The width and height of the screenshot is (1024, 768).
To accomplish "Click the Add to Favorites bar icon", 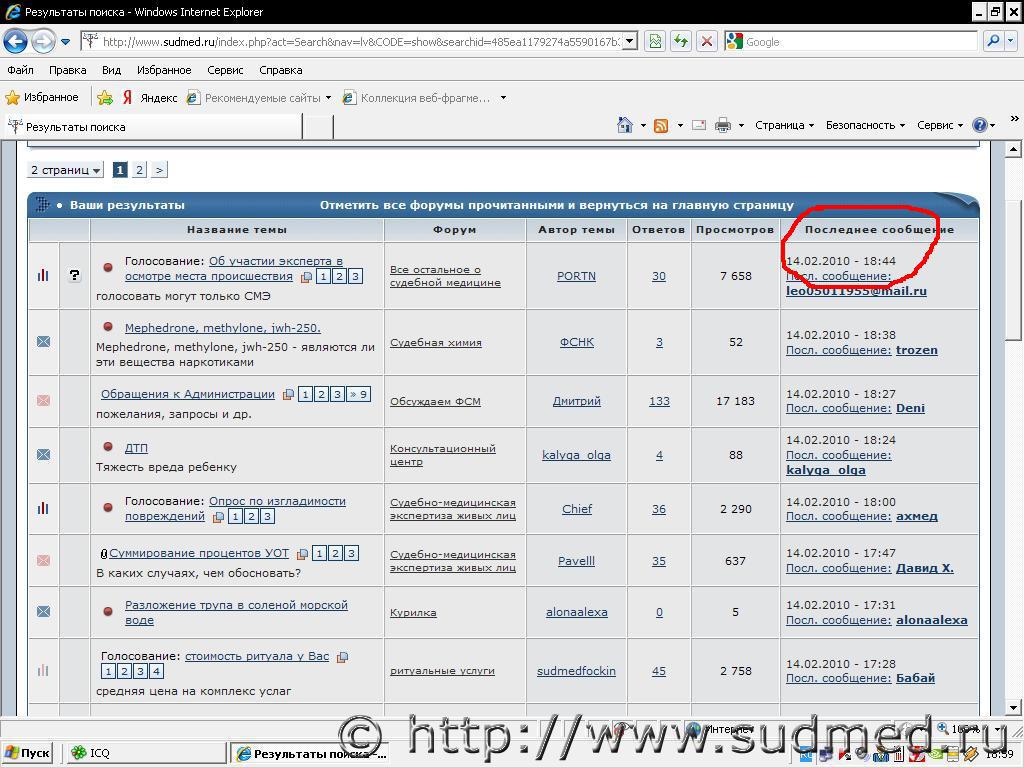I will click(105, 98).
